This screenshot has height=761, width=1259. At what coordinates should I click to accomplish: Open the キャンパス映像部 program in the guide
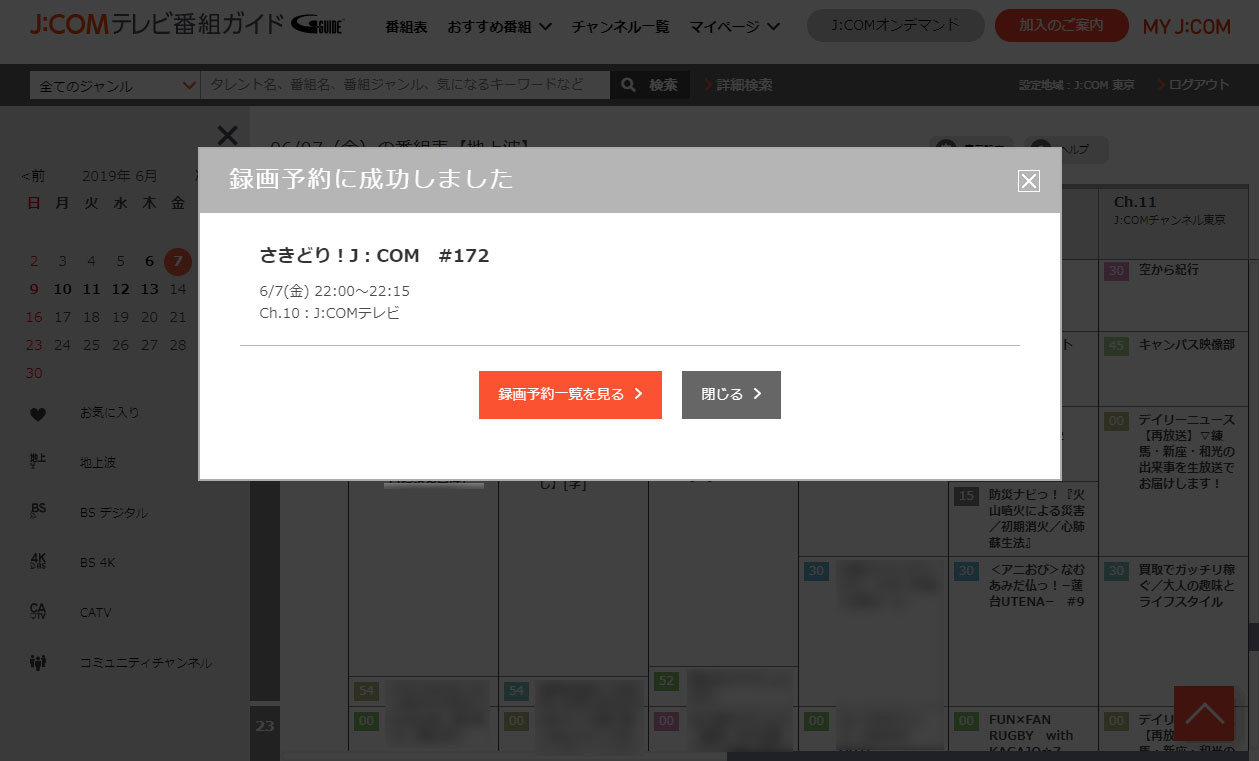[x=1187, y=344]
